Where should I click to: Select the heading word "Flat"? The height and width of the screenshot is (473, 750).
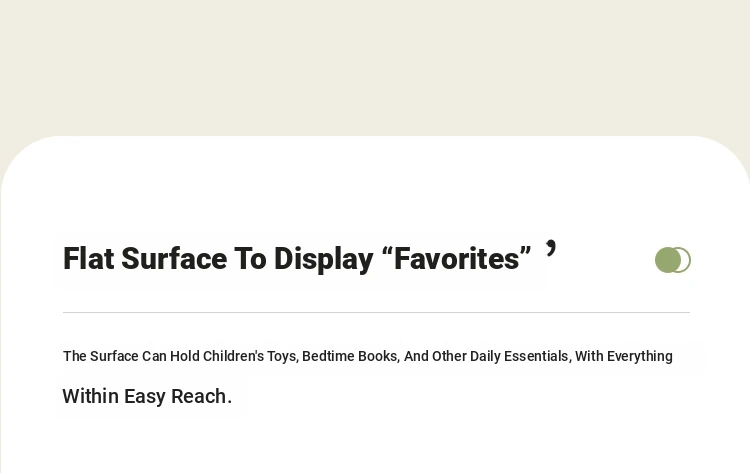pos(88,259)
